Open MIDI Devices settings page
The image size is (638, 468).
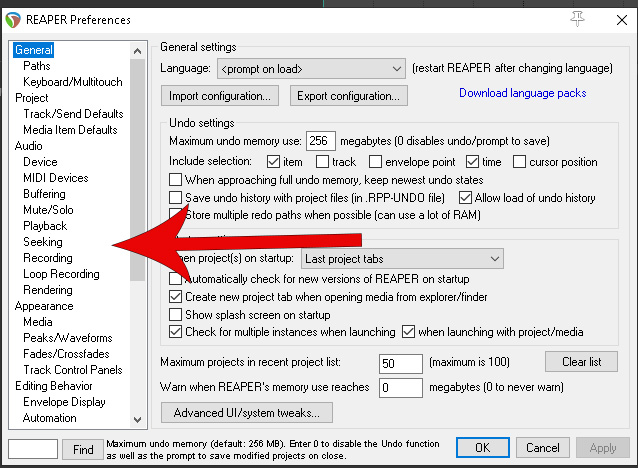55,178
